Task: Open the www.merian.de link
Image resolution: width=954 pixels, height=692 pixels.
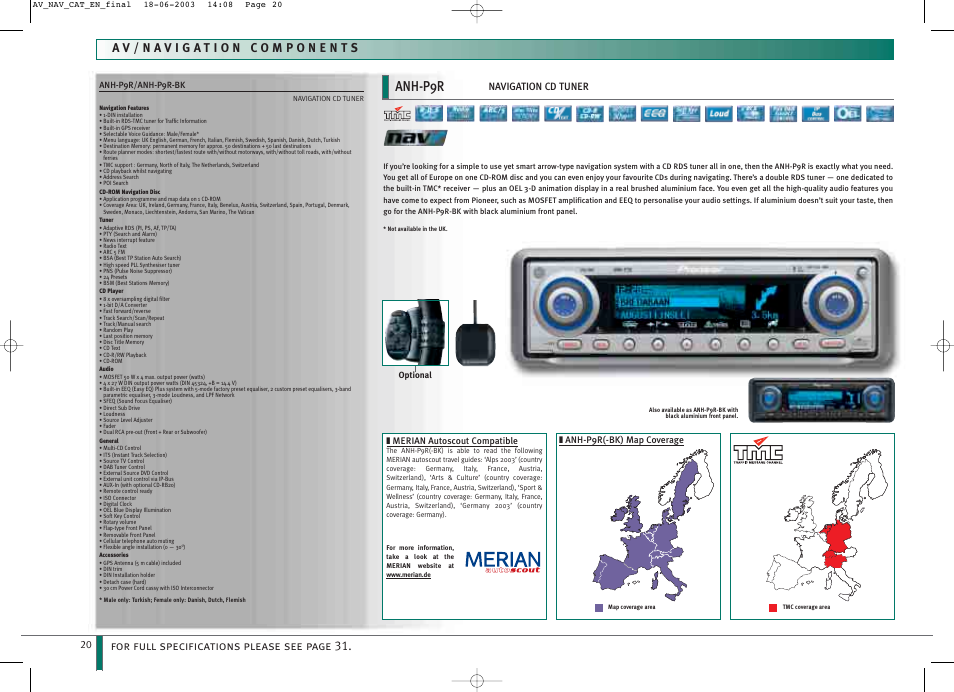Action: pos(408,575)
